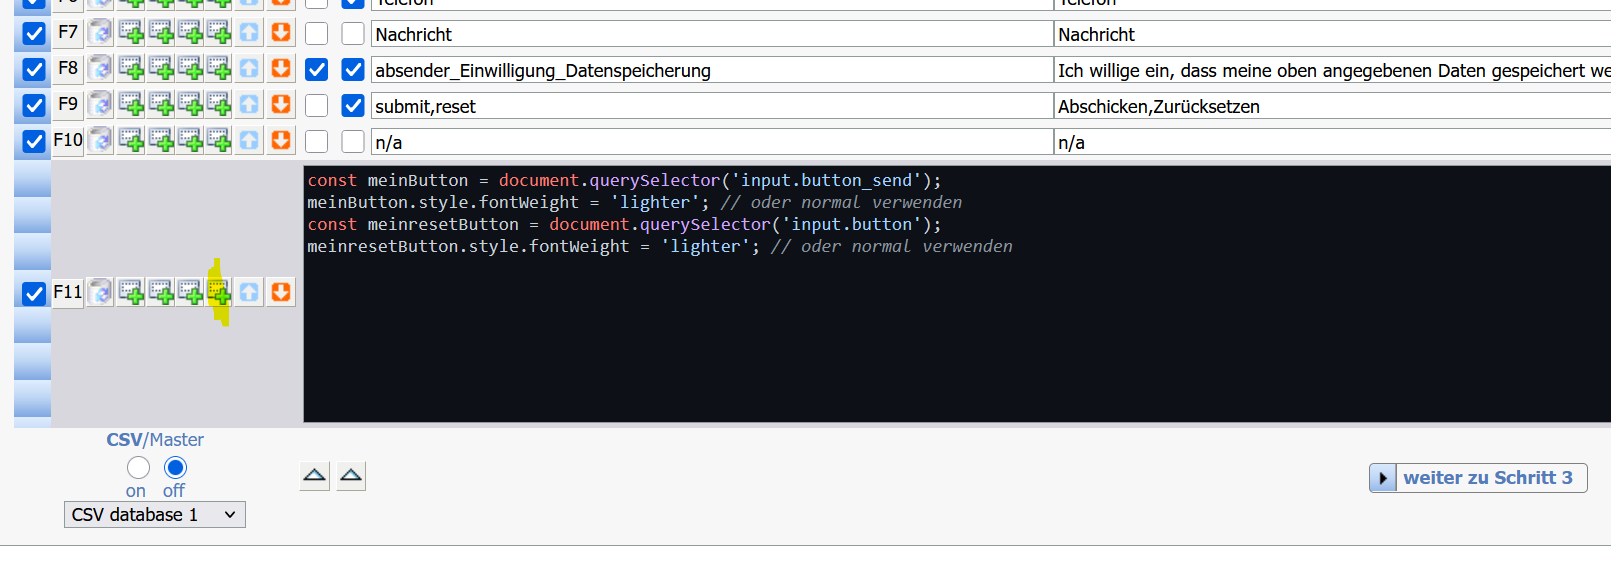Viewport: 1611px width, 565px height.
Task: Click the yellow-highlighted add-field icon in row F11
Action: point(219,292)
